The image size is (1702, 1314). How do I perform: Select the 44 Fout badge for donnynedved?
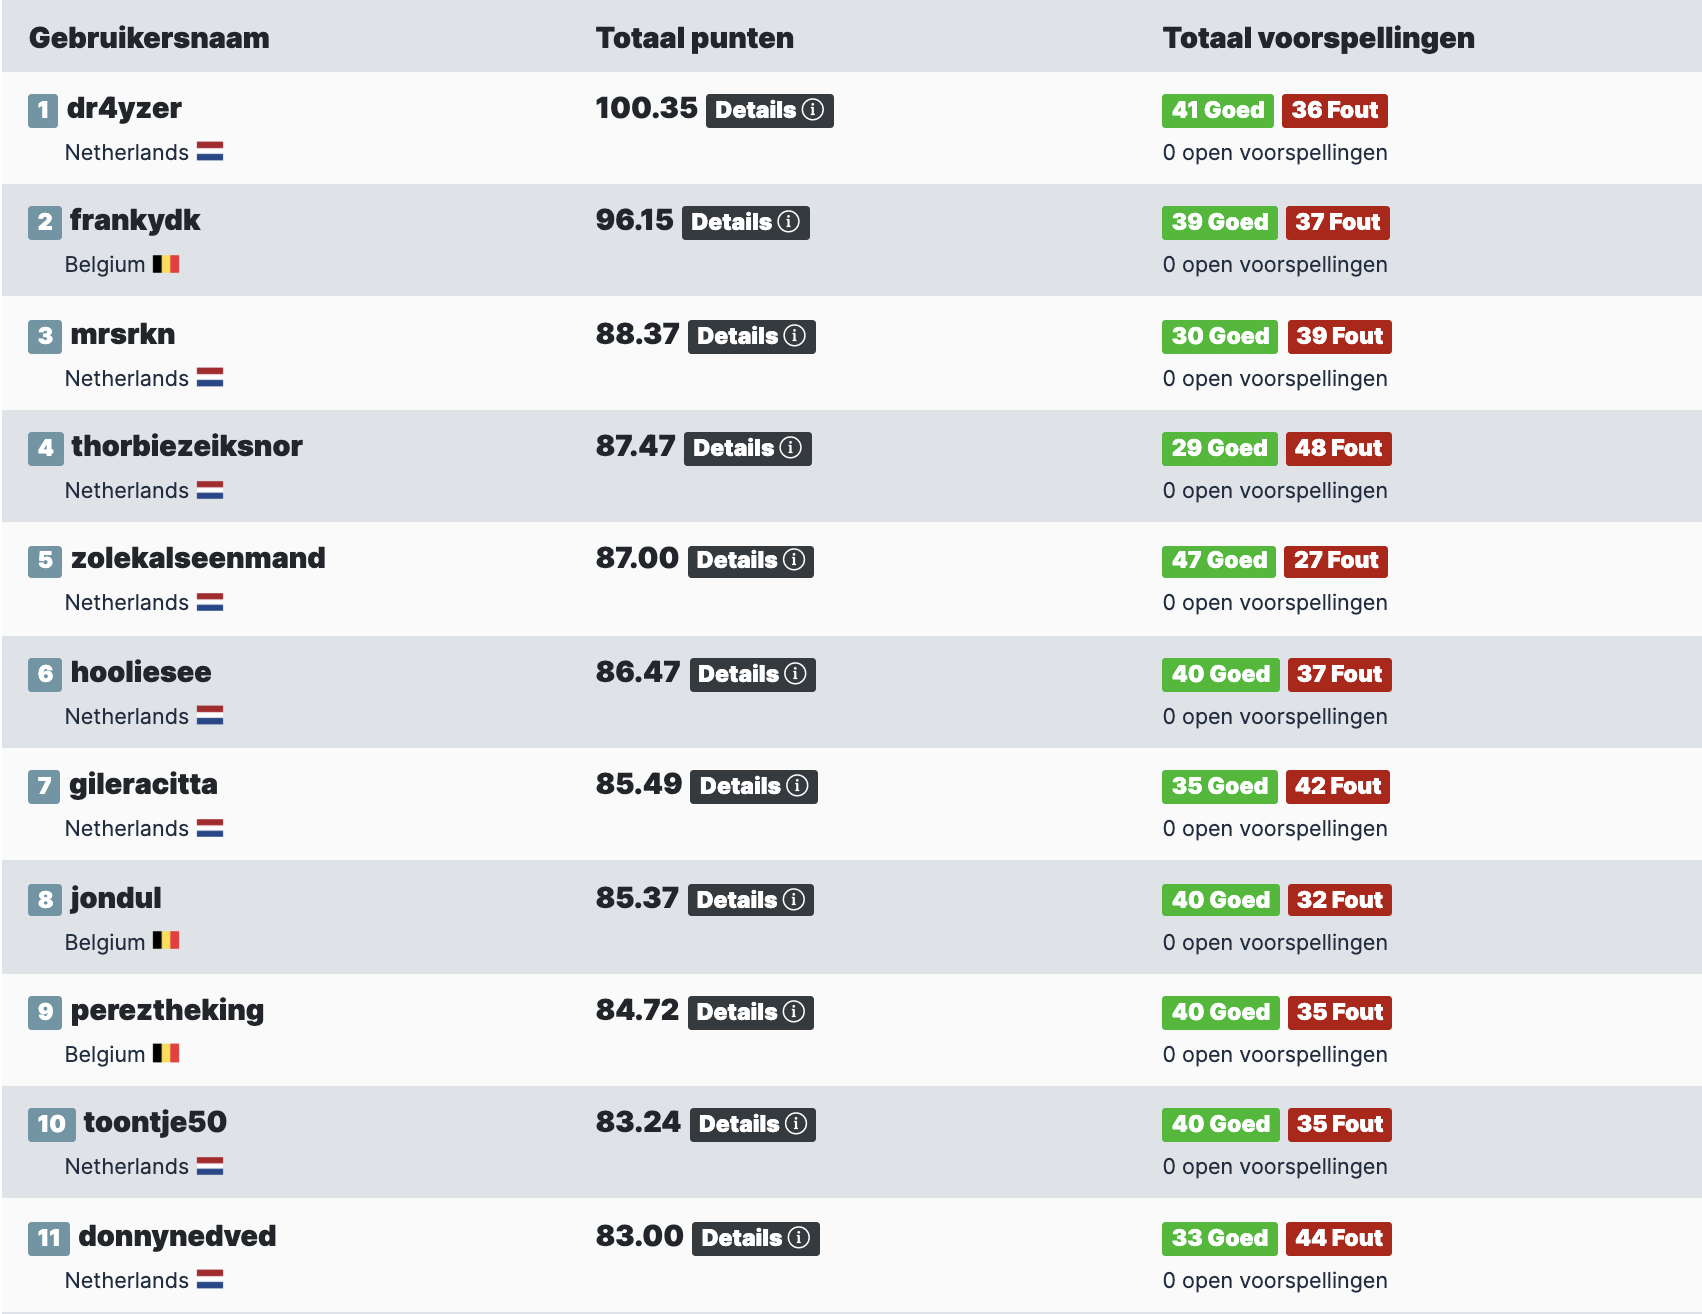pyautogui.click(x=1338, y=1238)
